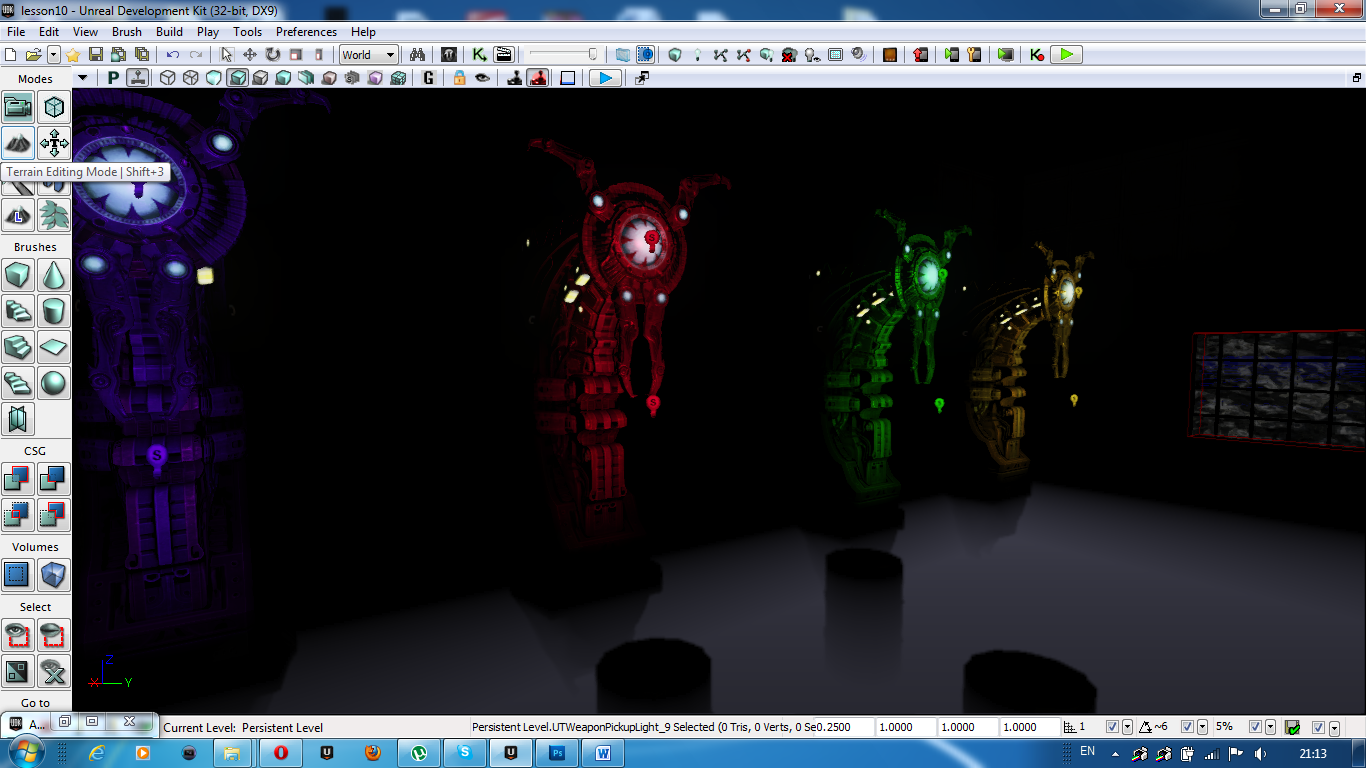This screenshot has width=1366, height=768.
Task: Open the Build menu
Action: click(x=169, y=32)
